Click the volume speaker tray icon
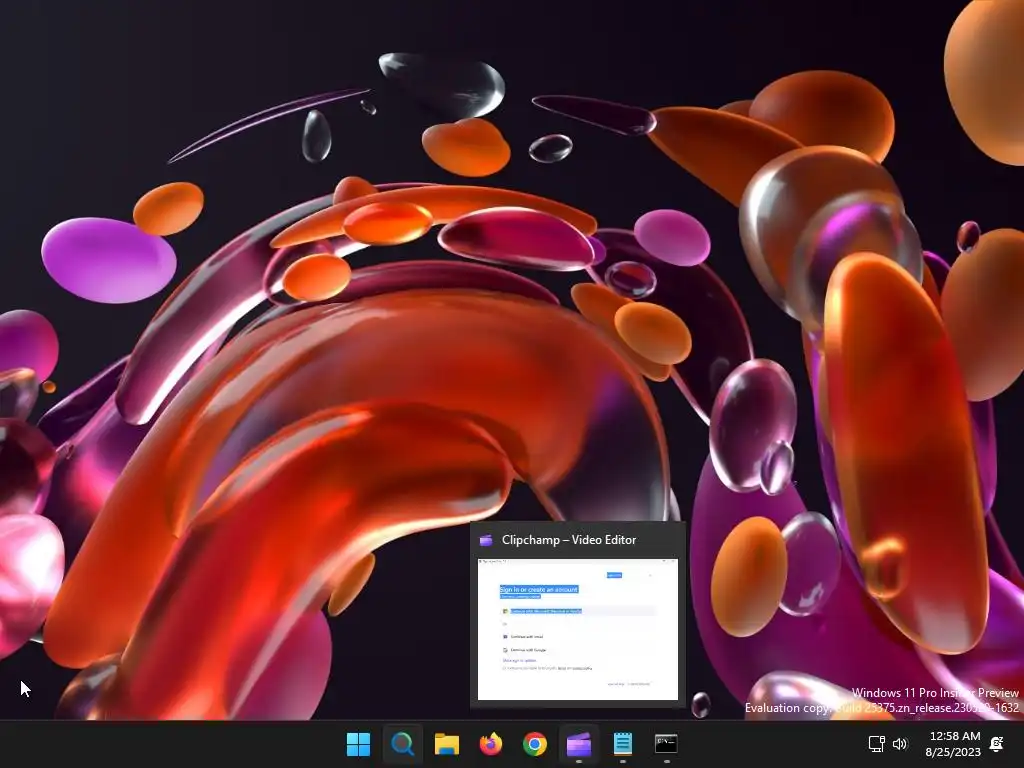The image size is (1024, 768). coord(900,744)
